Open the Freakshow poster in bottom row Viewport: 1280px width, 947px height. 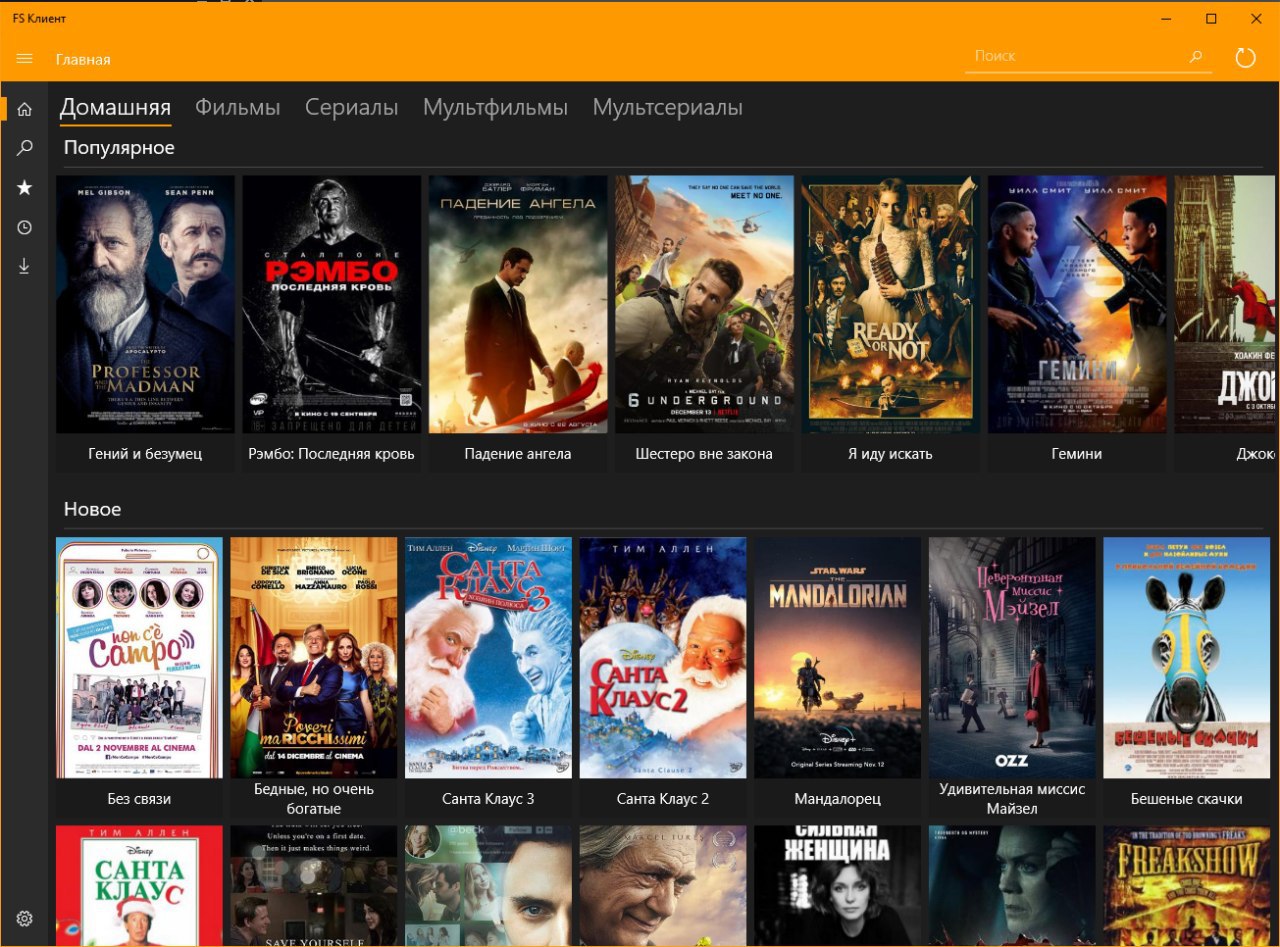(x=1186, y=885)
